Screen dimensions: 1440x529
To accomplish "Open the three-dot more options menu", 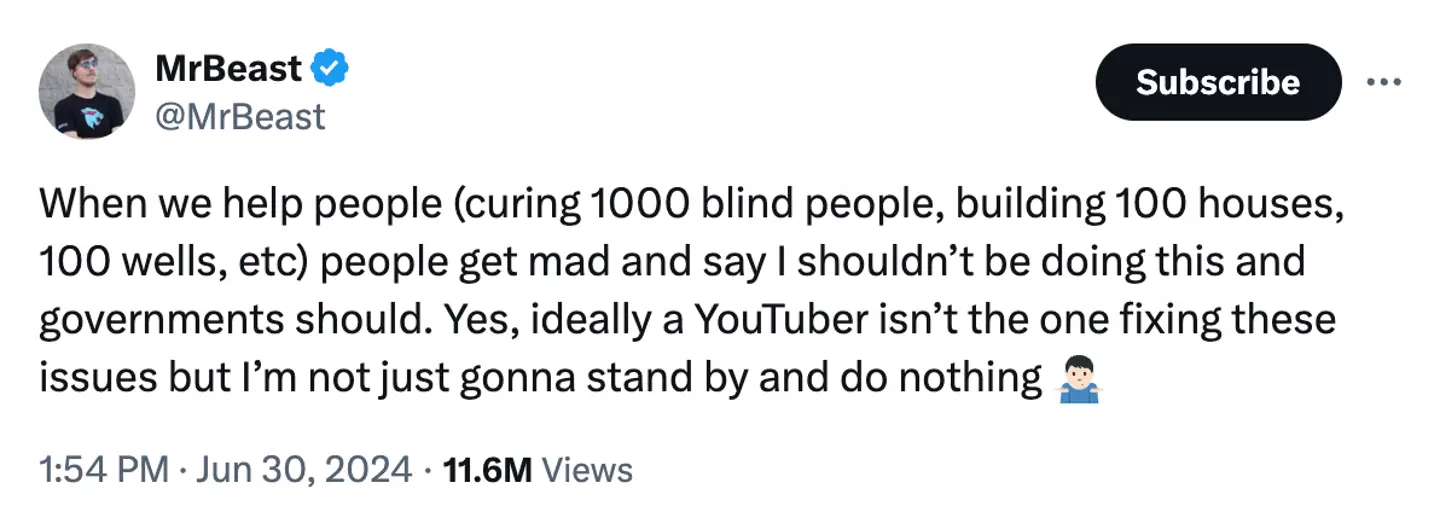I will point(1386,81).
